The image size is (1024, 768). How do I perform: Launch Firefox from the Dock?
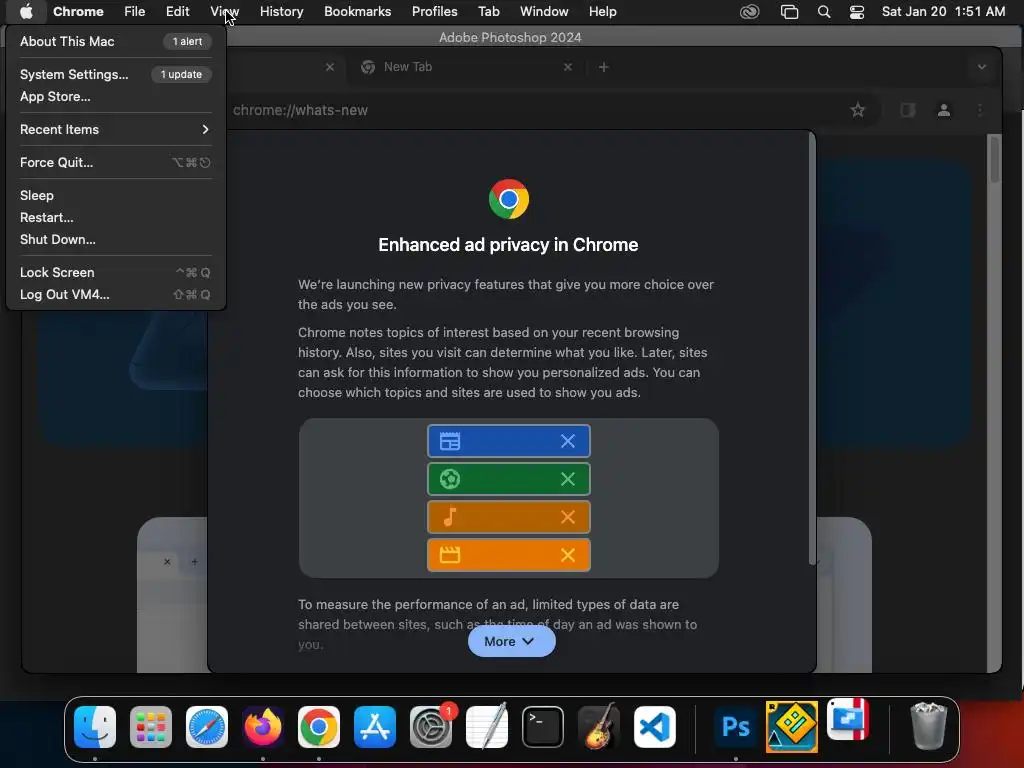(263, 726)
